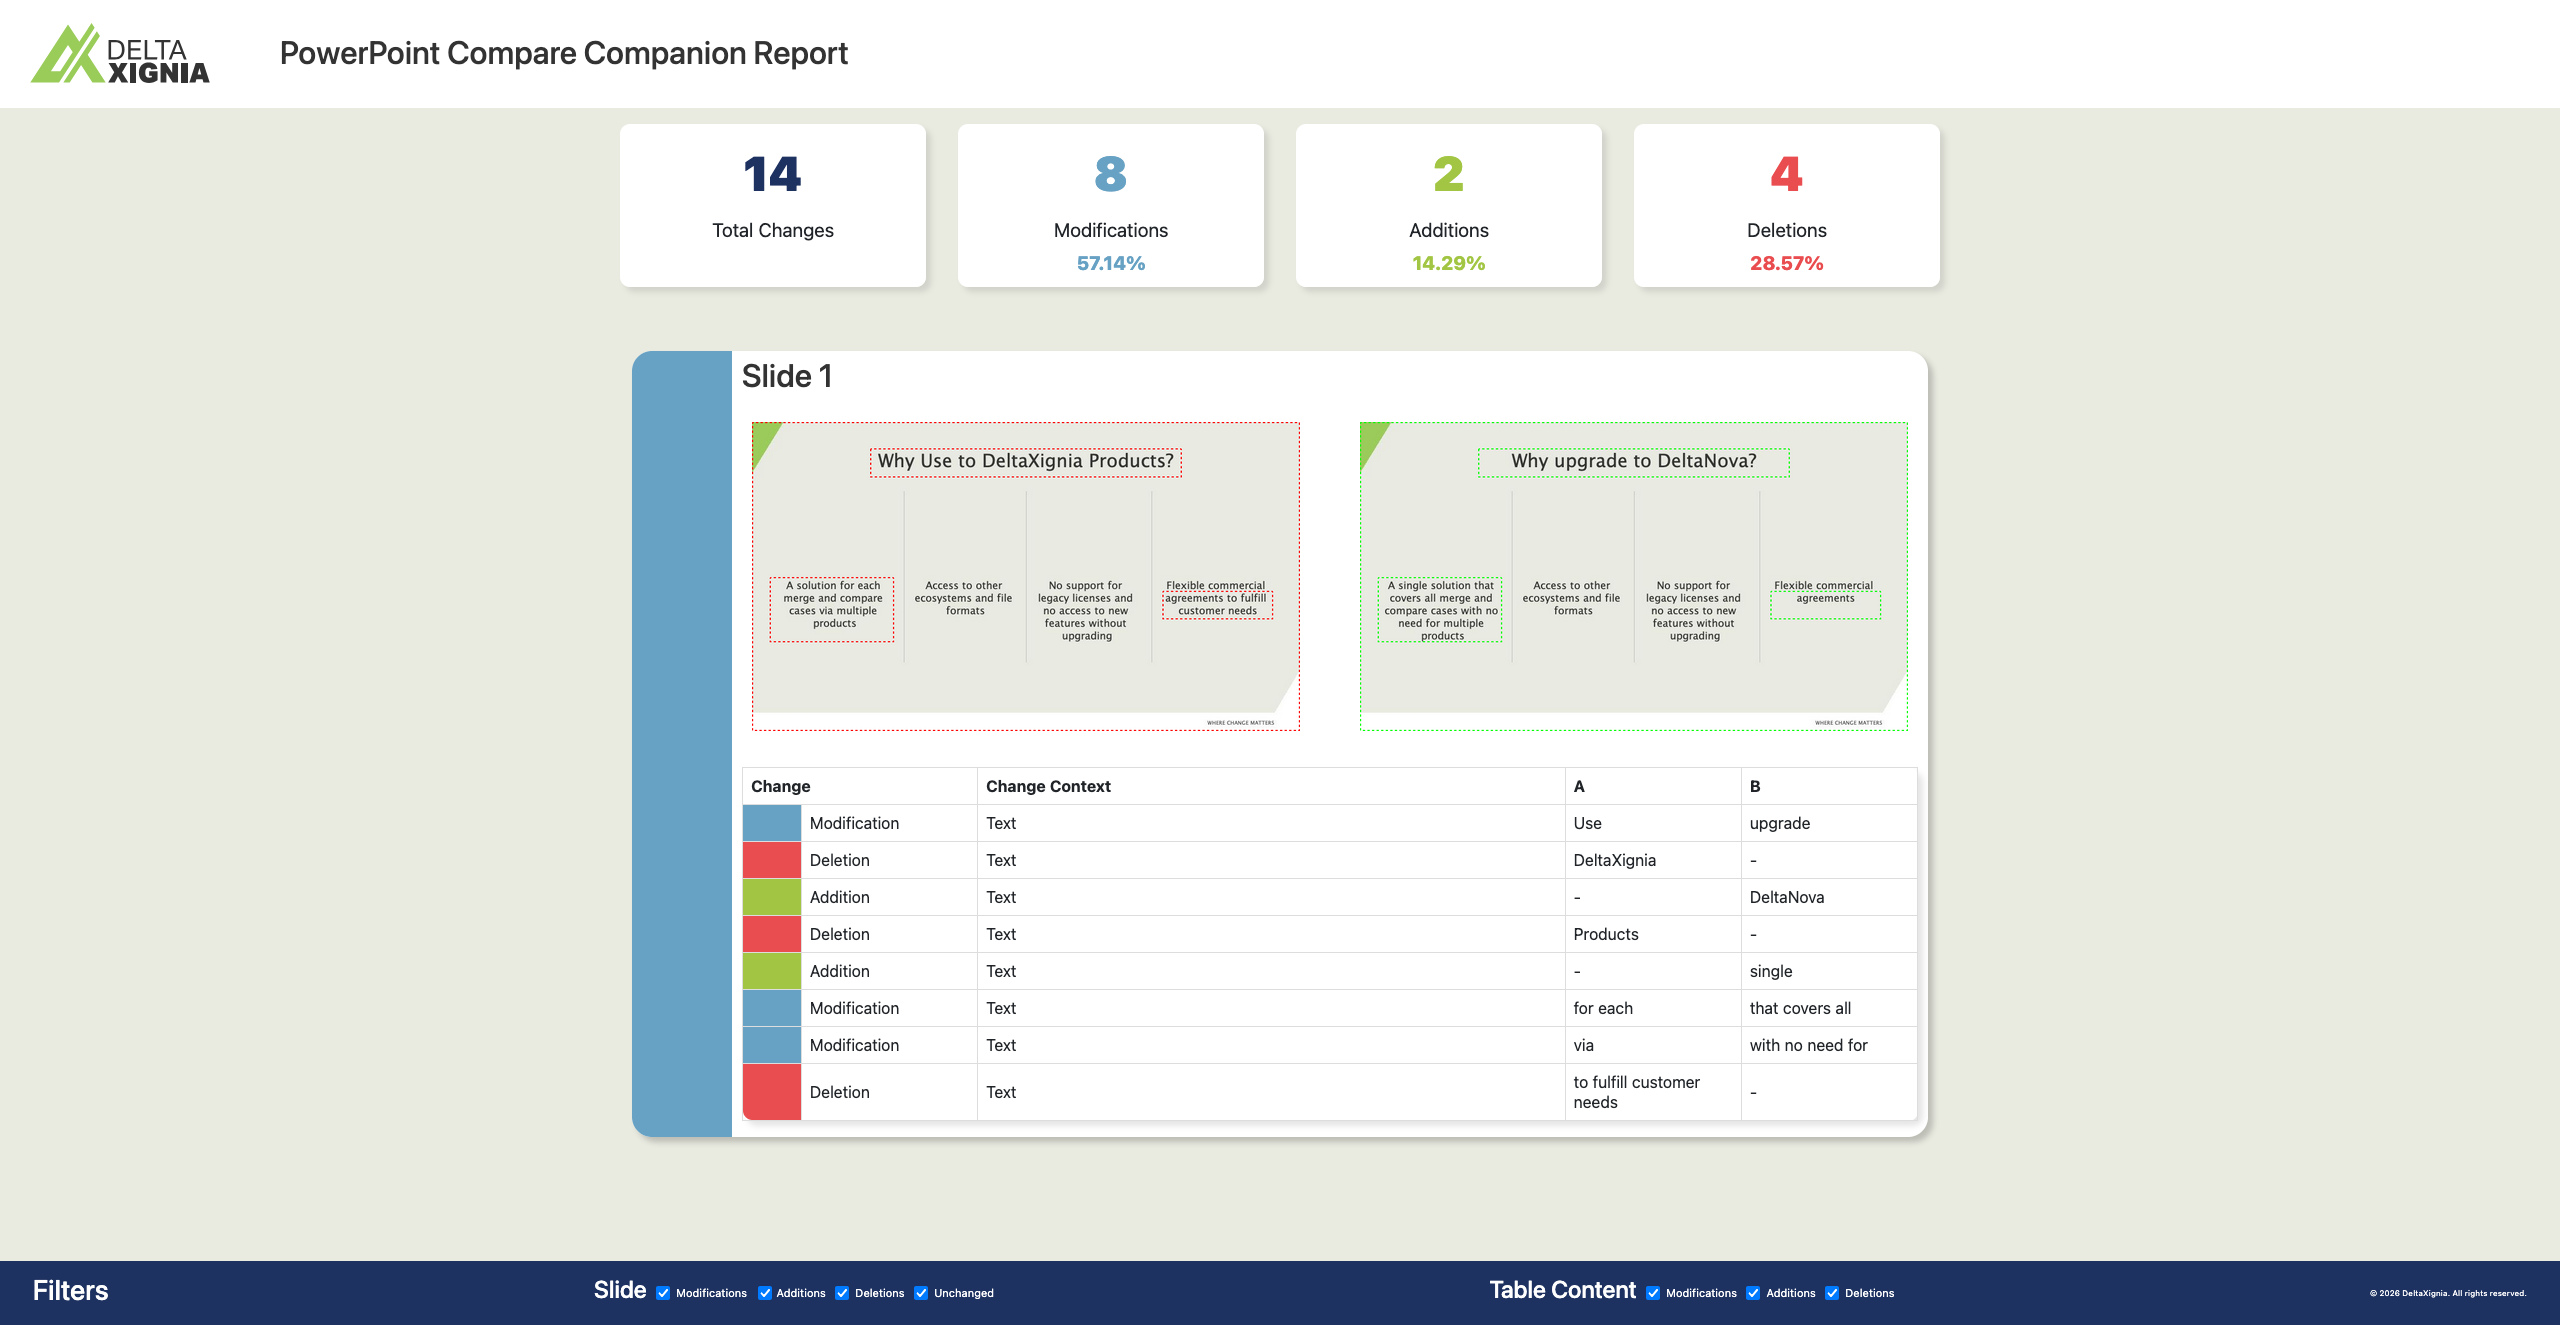
Task: Click the 14.29% additions percentage
Action: (x=1449, y=263)
